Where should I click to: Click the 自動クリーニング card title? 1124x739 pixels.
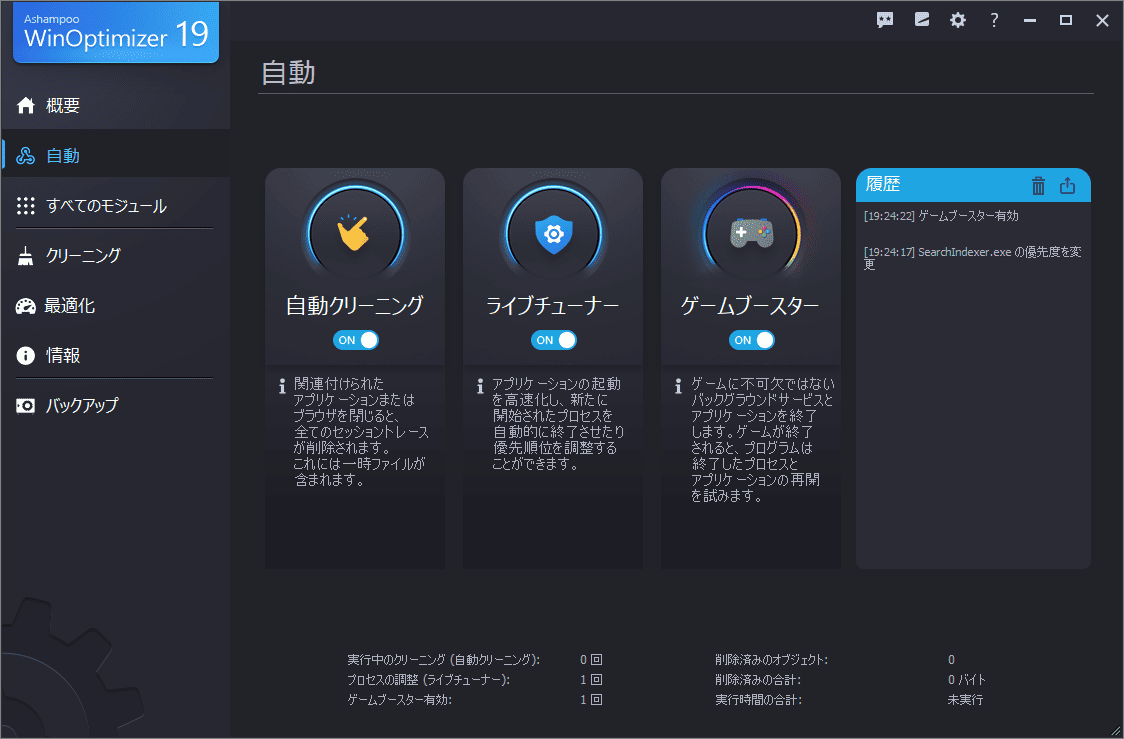pyautogui.click(x=354, y=306)
